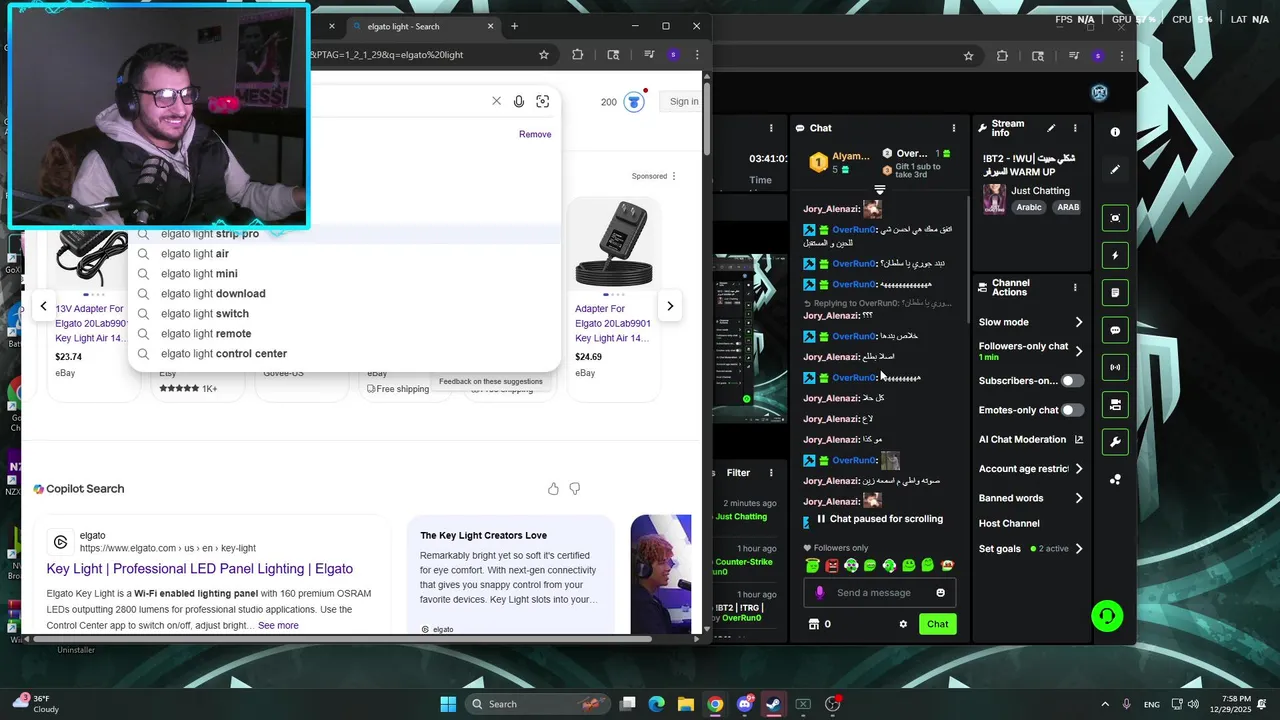Toggle Subscribers-only chat switch
1280x720 pixels.
(x=1072, y=381)
